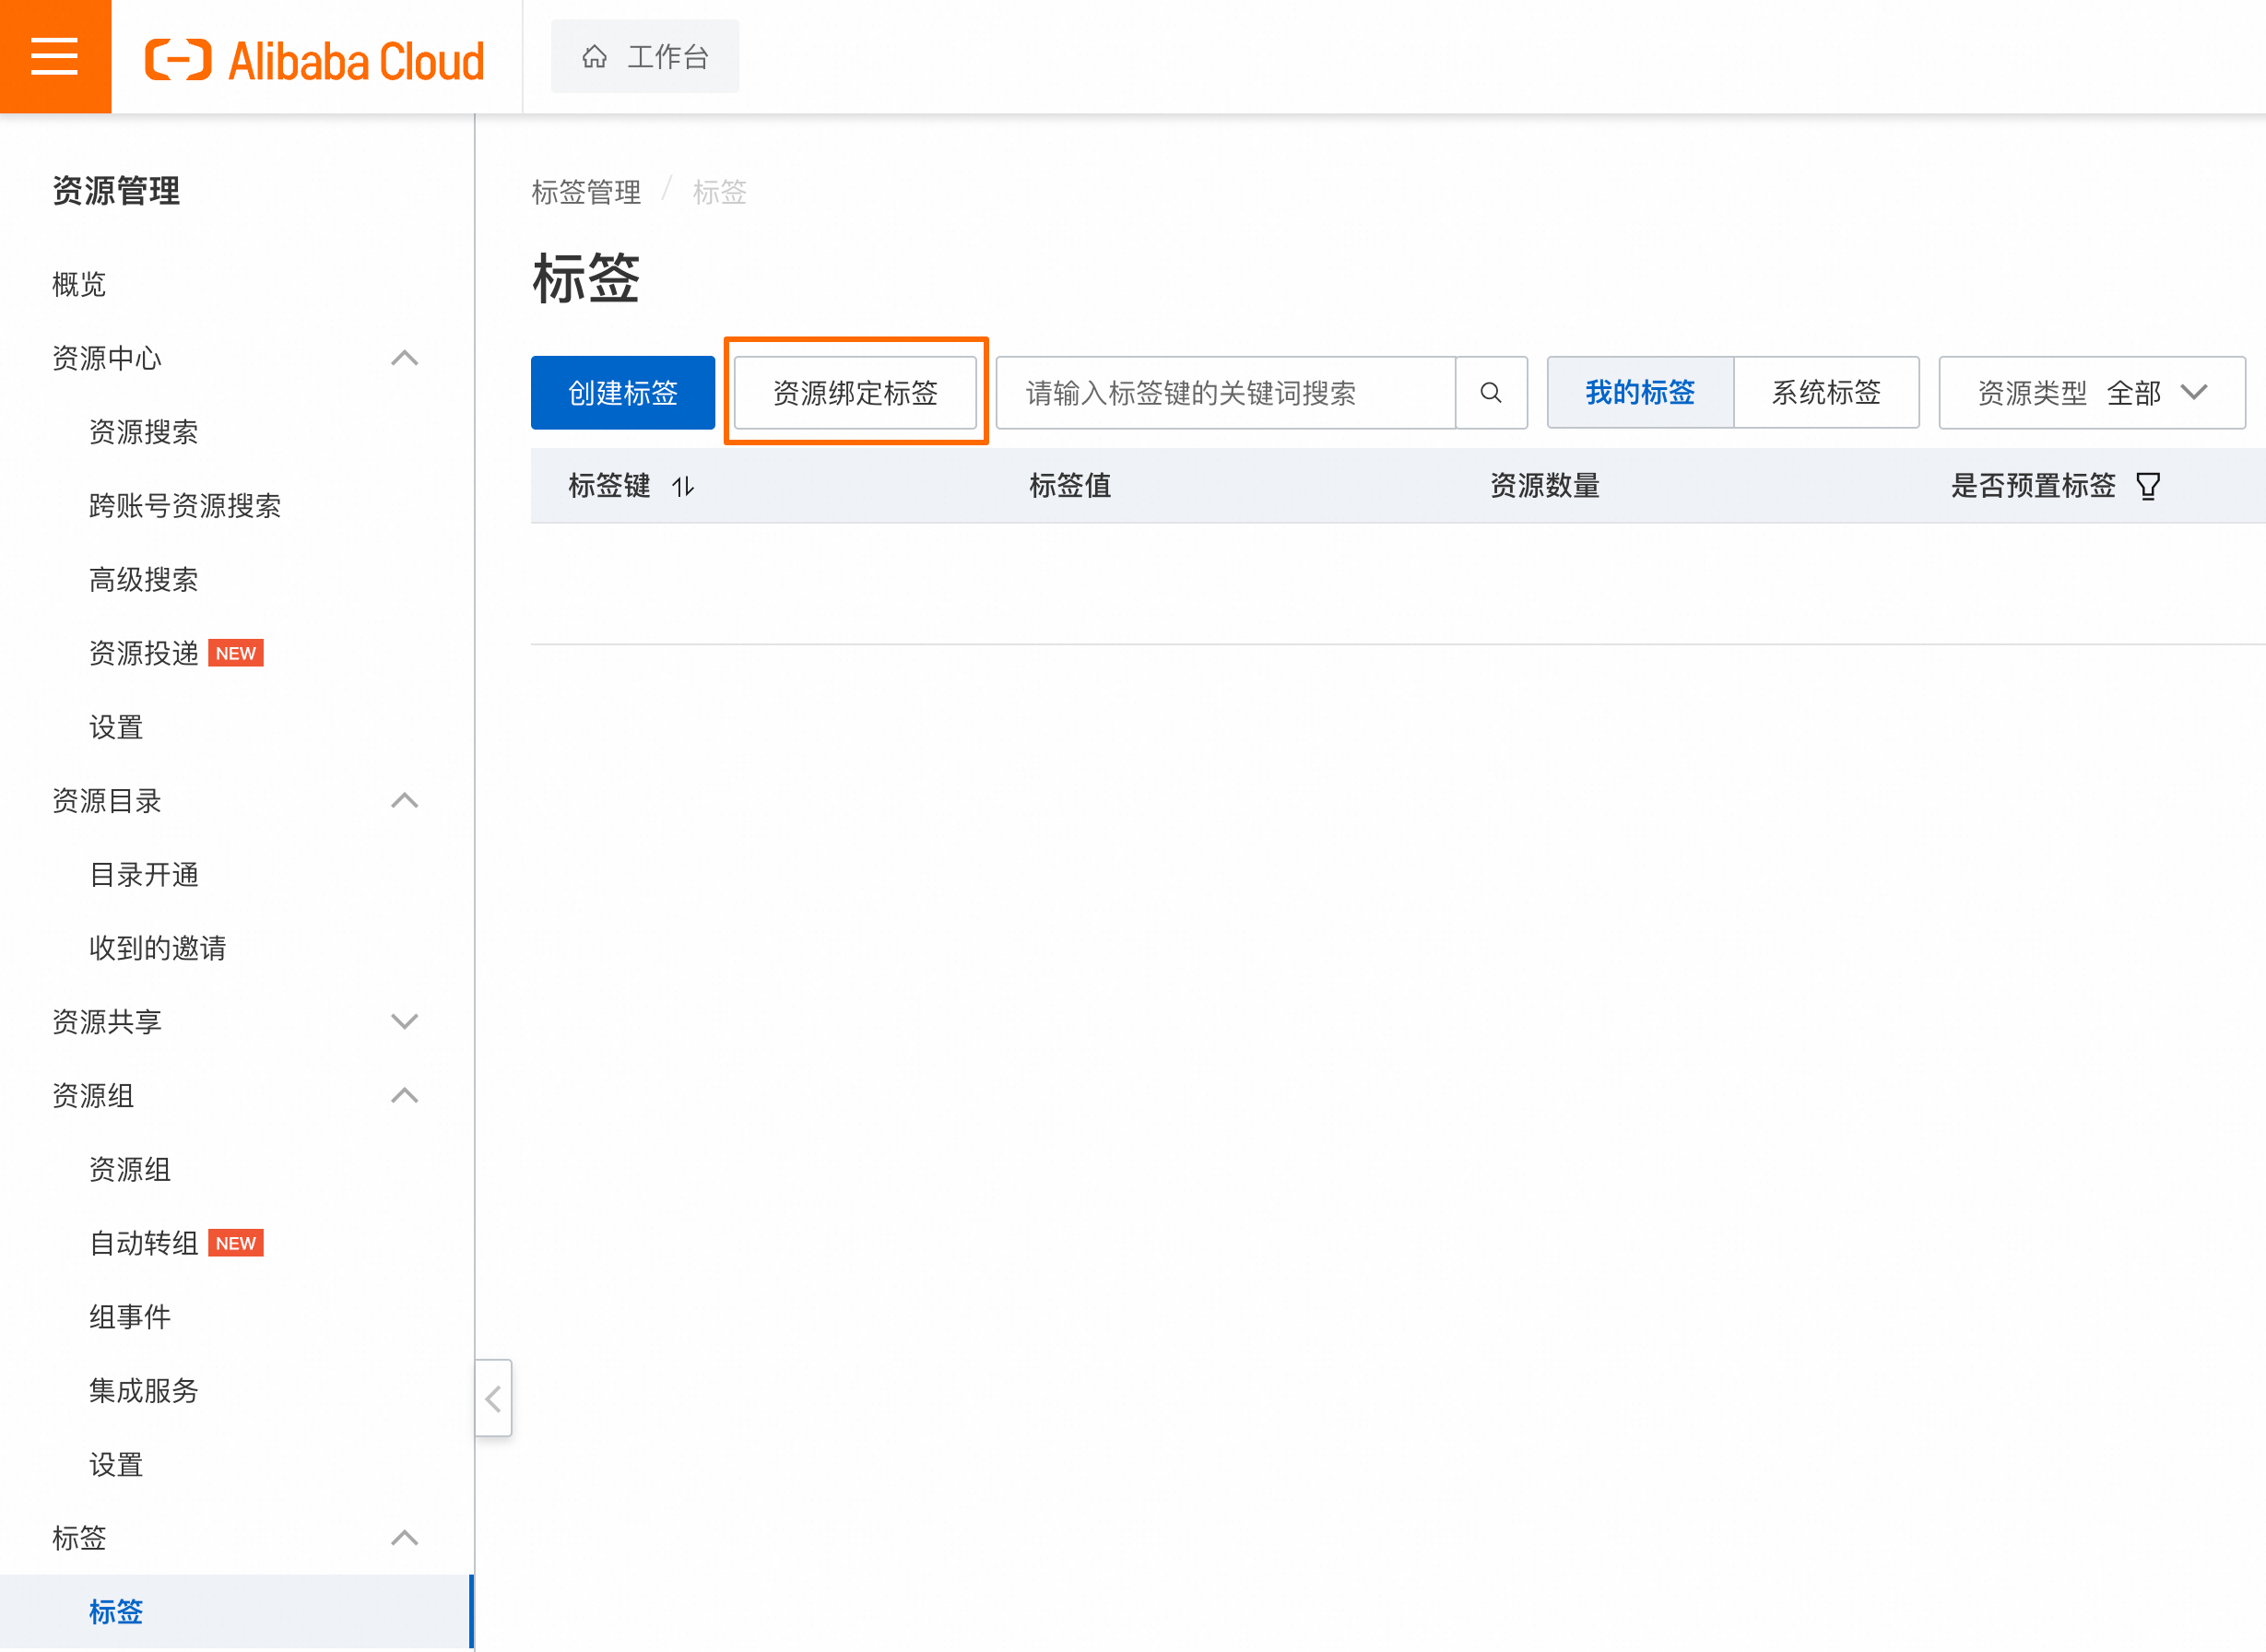Click the home icon beside 工作台
2266x1652 pixels.
(x=594, y=57)
